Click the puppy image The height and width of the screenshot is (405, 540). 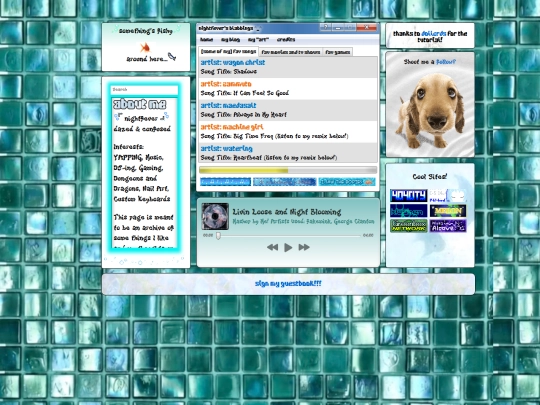point(430,110)
